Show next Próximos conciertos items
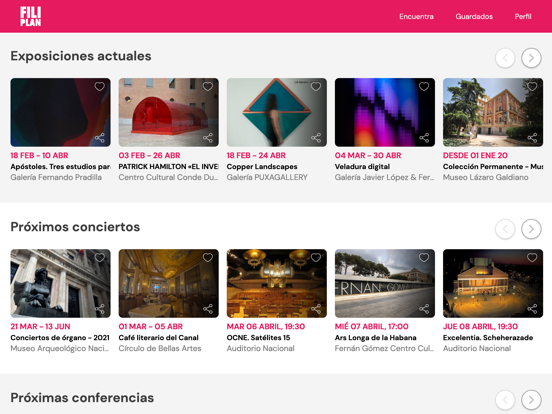 click(x=531, y=229)
